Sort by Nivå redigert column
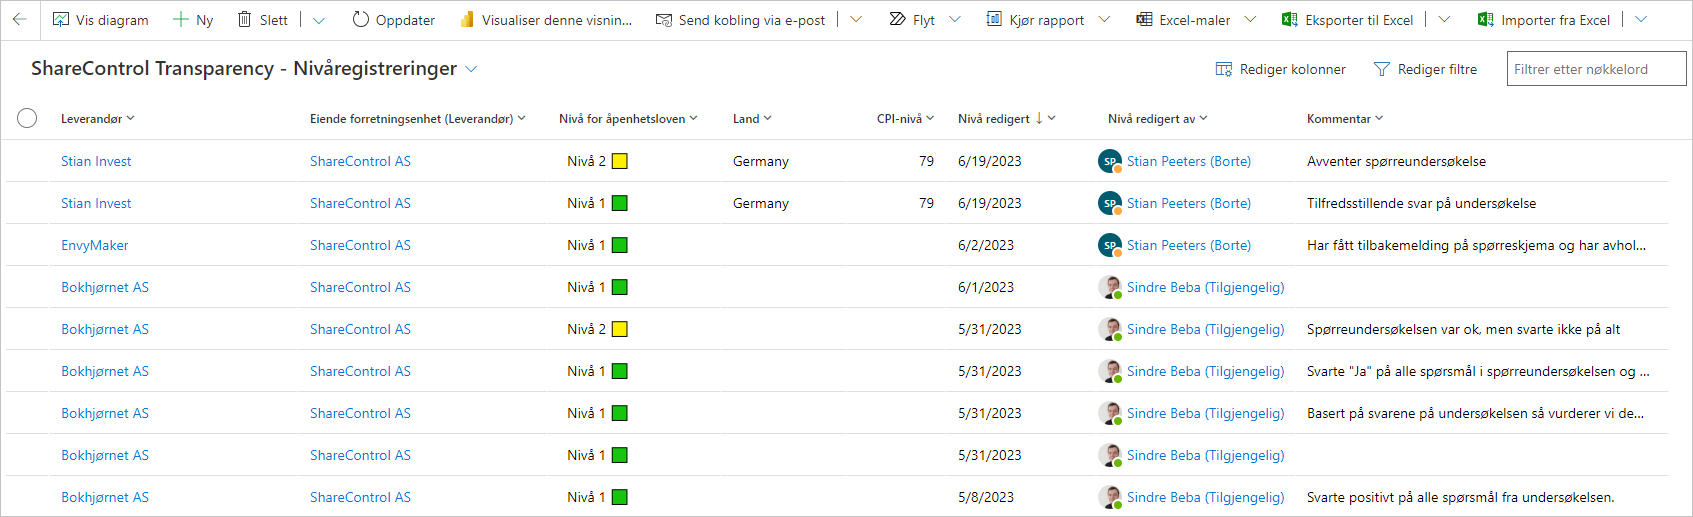Viewport: 1693px width, 517px height. point(1006,118)
